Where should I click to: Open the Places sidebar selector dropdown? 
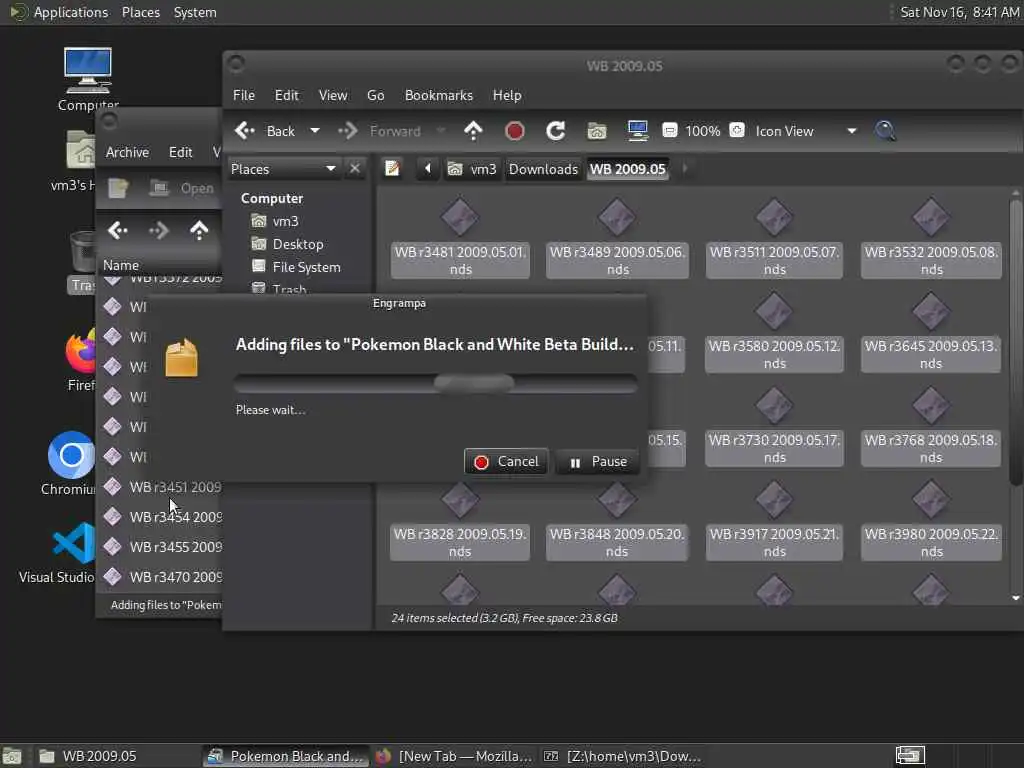(x=284, y=169)
